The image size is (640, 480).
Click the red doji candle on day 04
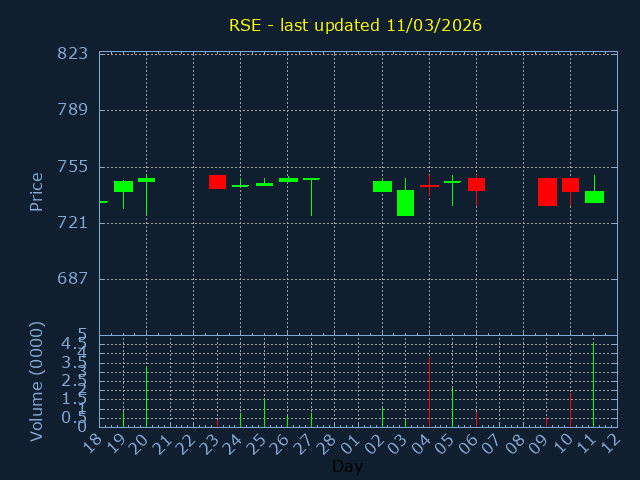[429, 185]
